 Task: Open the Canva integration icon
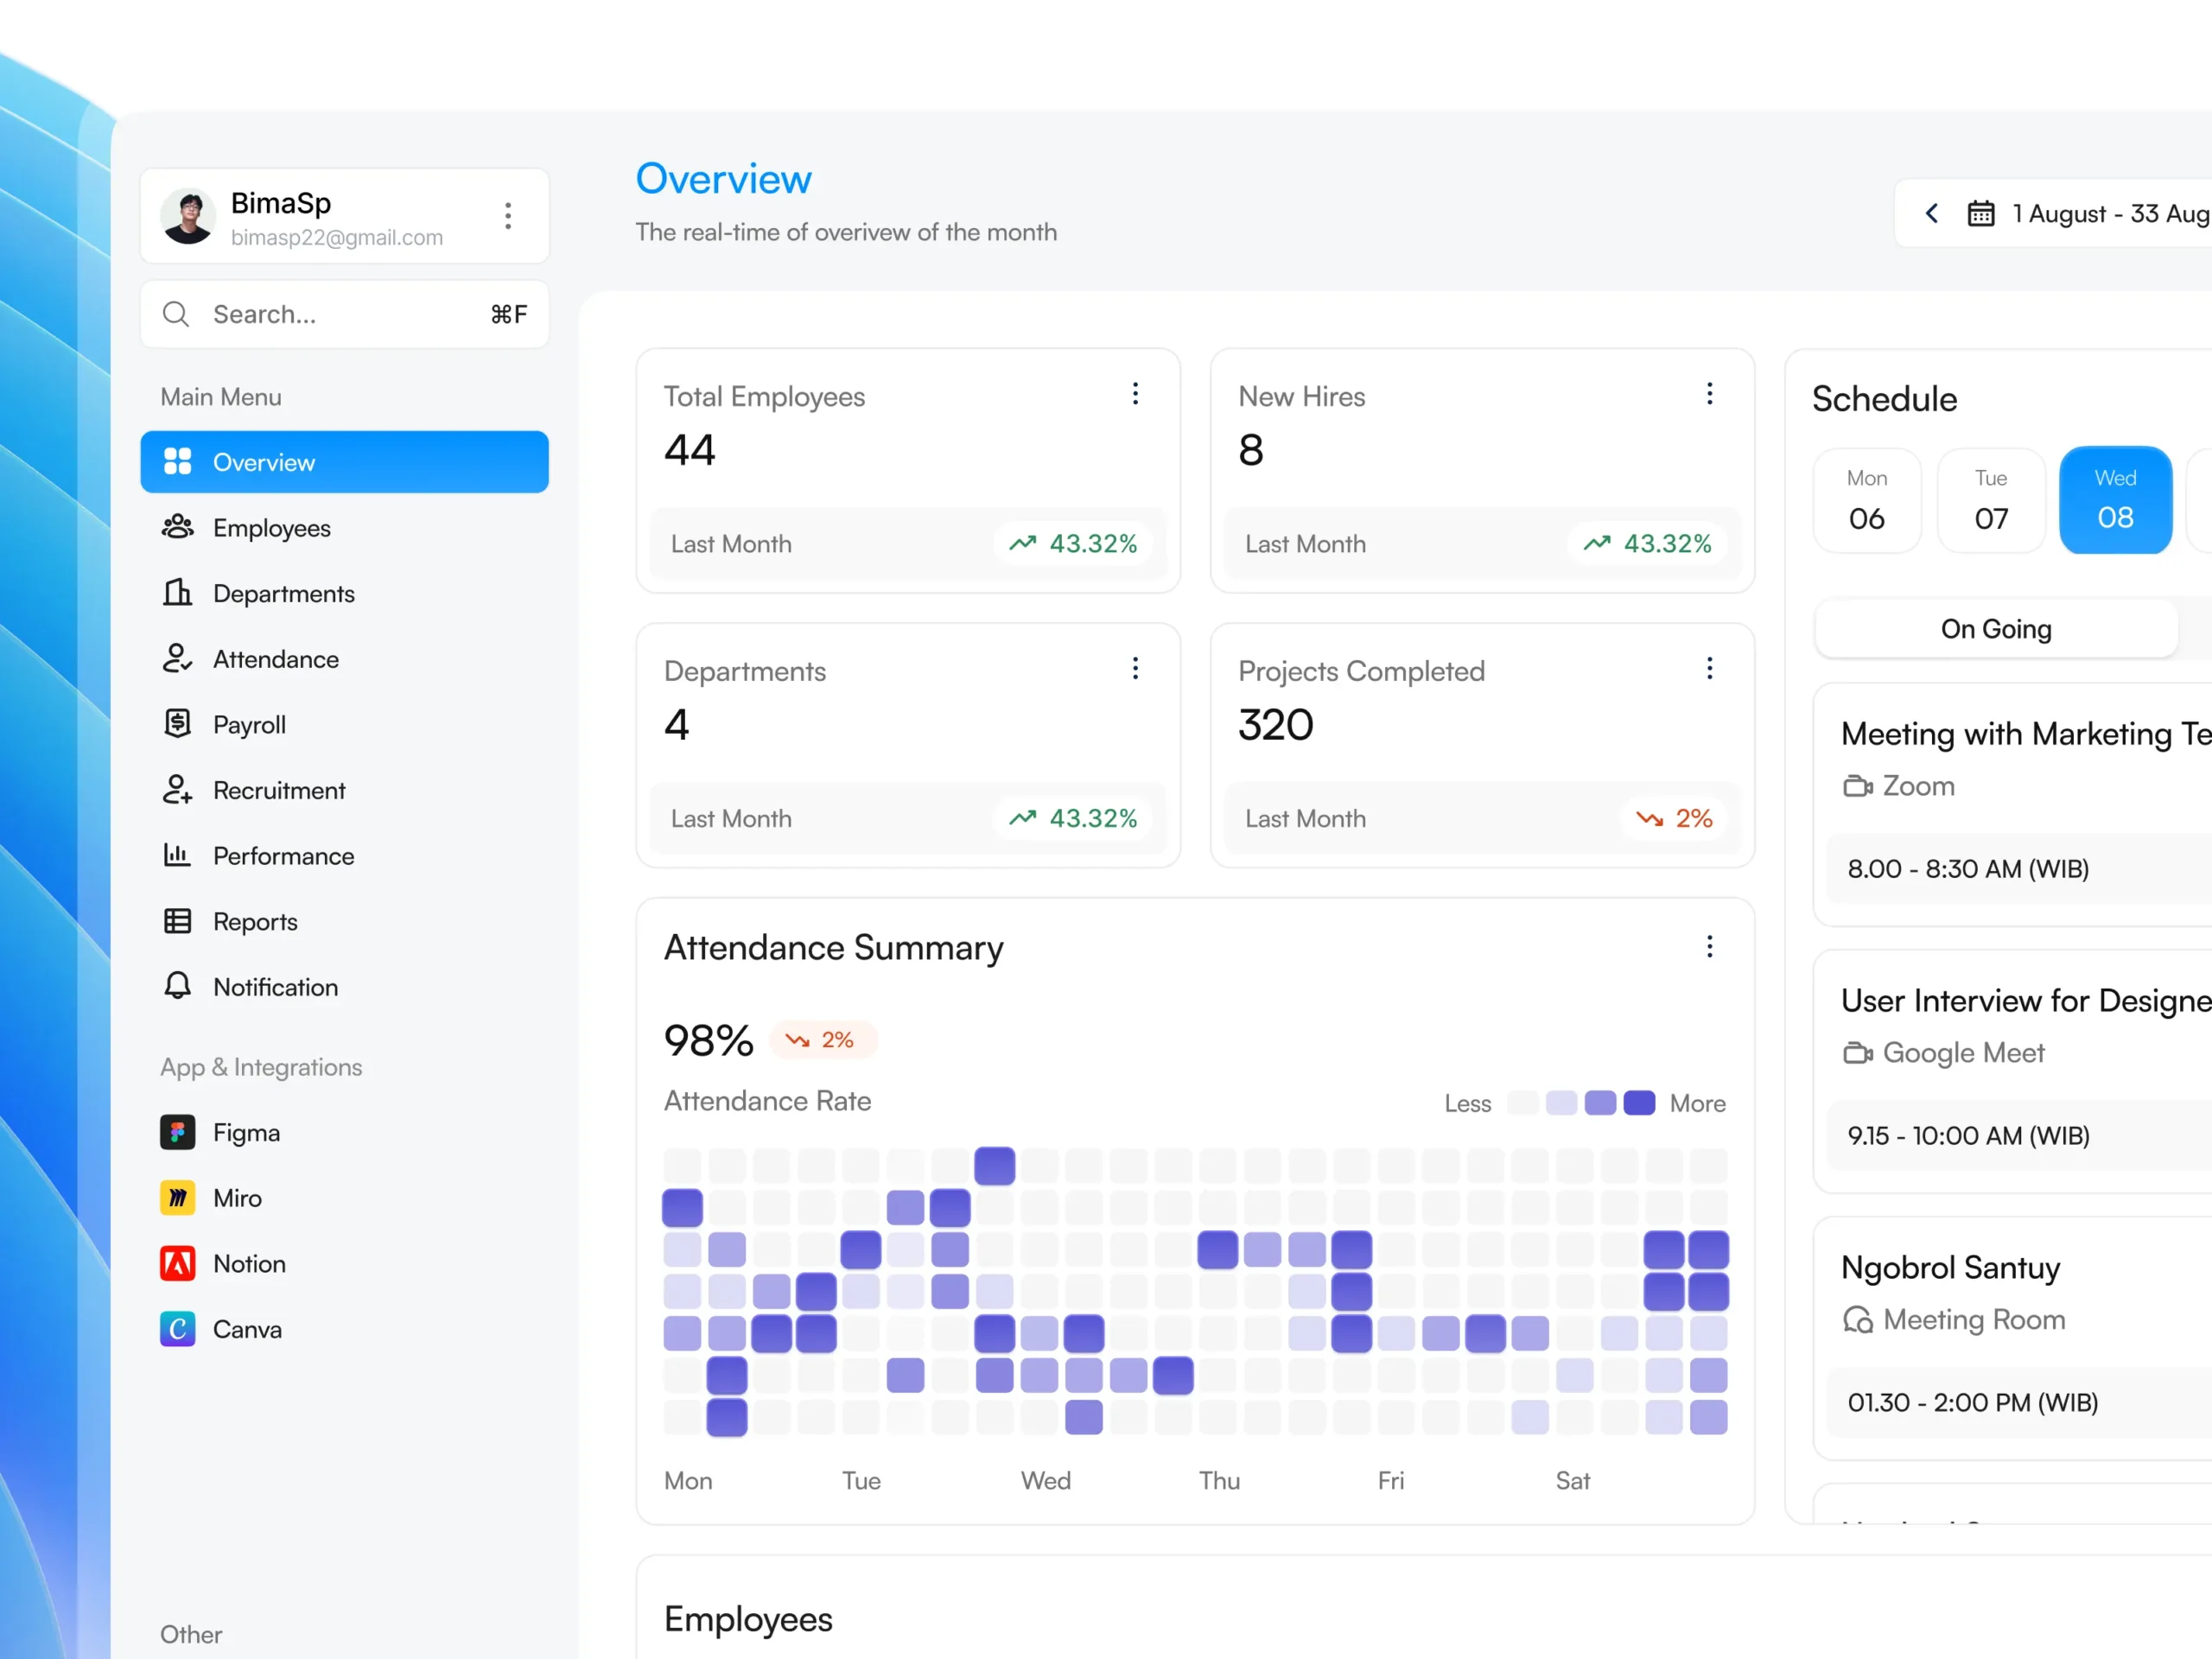tap(178, 1329)
